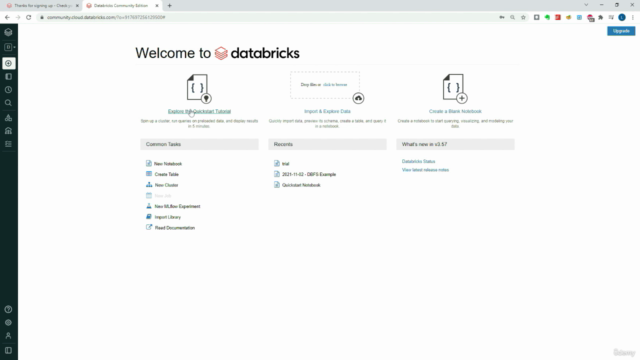
Task: Open recent '2021-11-02 - DBFS Example'
Action: [309, 174]
